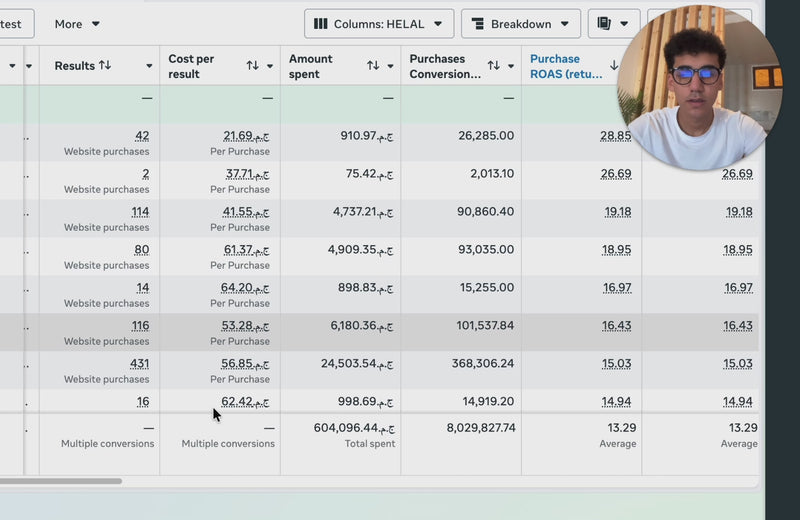Image resolution: width=800 pixels, height=520 pixels.
Task: Click sort arrows on Amount spent column
Action: [373, 66]
